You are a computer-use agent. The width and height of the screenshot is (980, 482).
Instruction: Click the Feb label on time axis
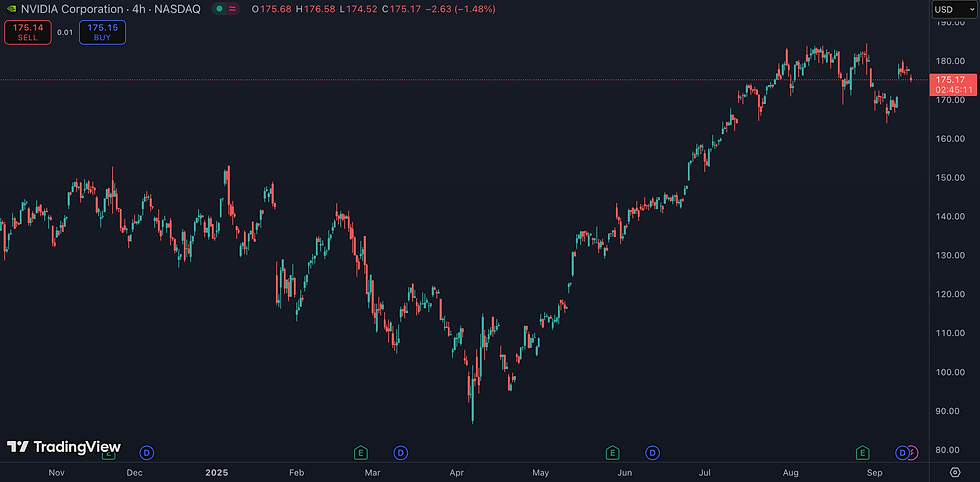coord(296,473)
